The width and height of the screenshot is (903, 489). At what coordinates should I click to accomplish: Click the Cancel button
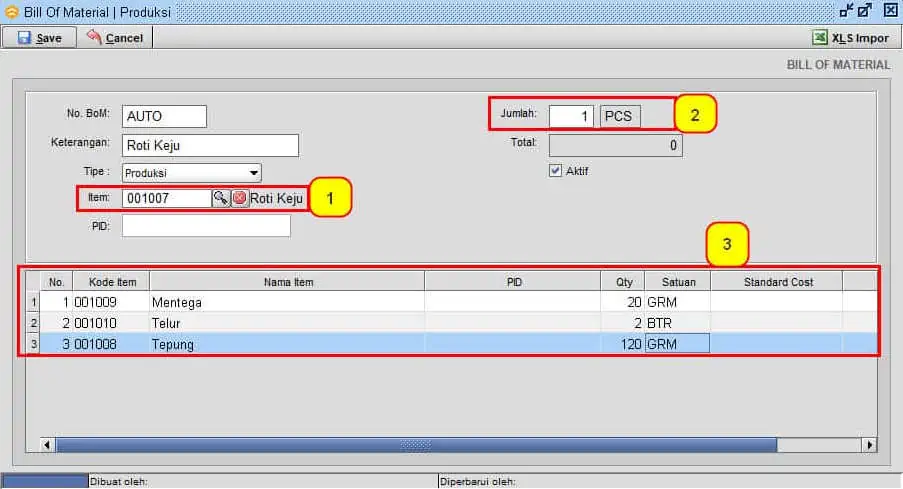click(115, 38)
